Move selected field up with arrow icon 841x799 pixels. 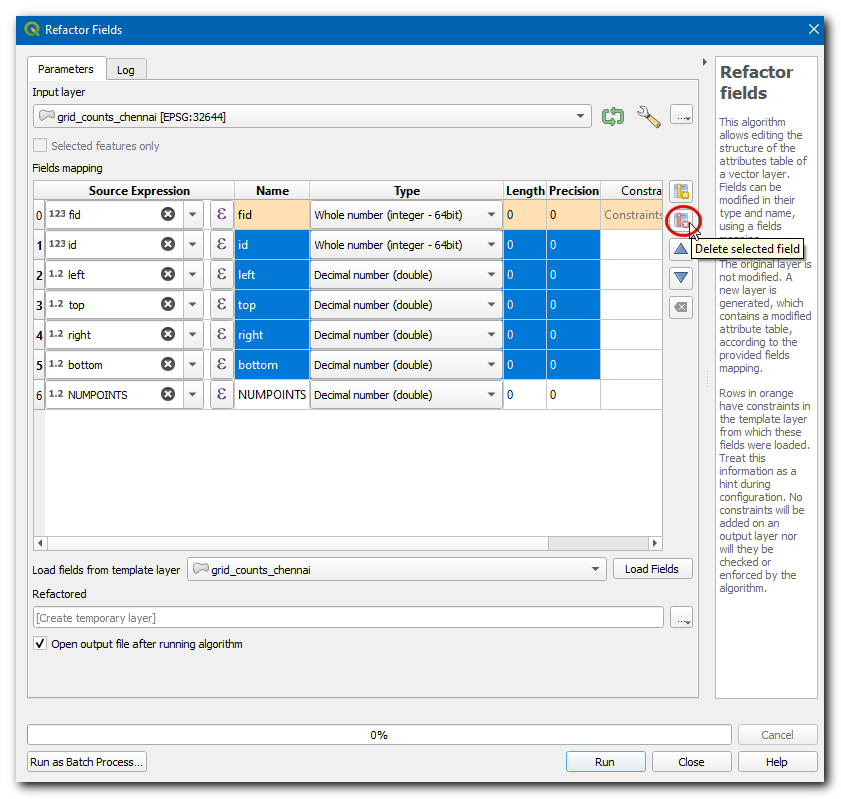click(681, 249)
